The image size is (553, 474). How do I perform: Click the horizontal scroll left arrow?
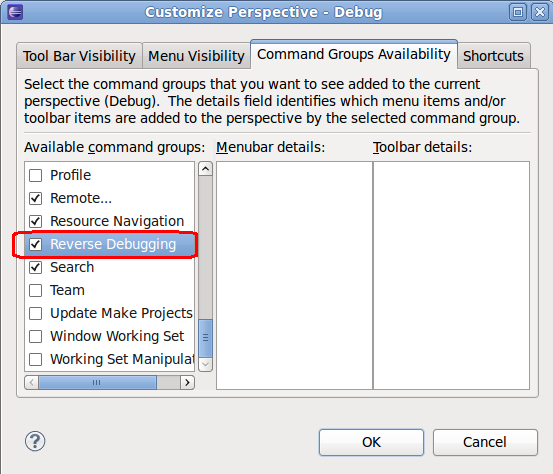click(31, 382)
